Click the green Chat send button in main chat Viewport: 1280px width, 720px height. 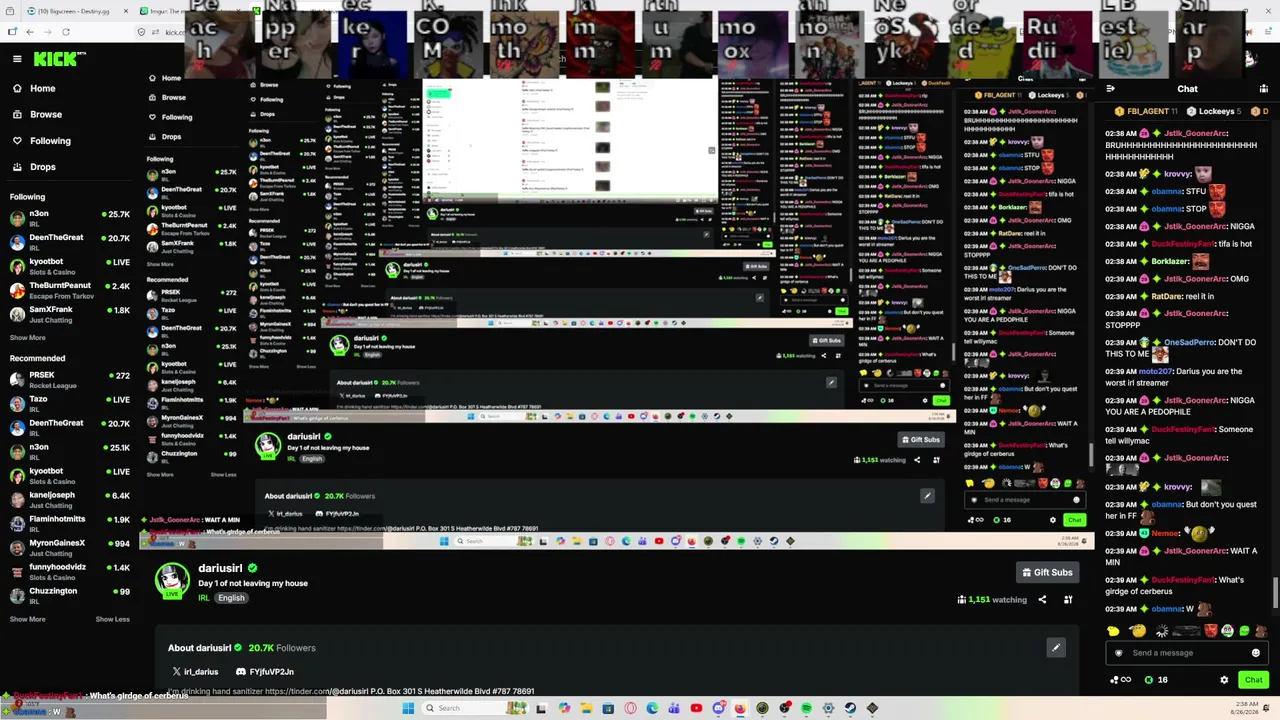click(1254, 680)
